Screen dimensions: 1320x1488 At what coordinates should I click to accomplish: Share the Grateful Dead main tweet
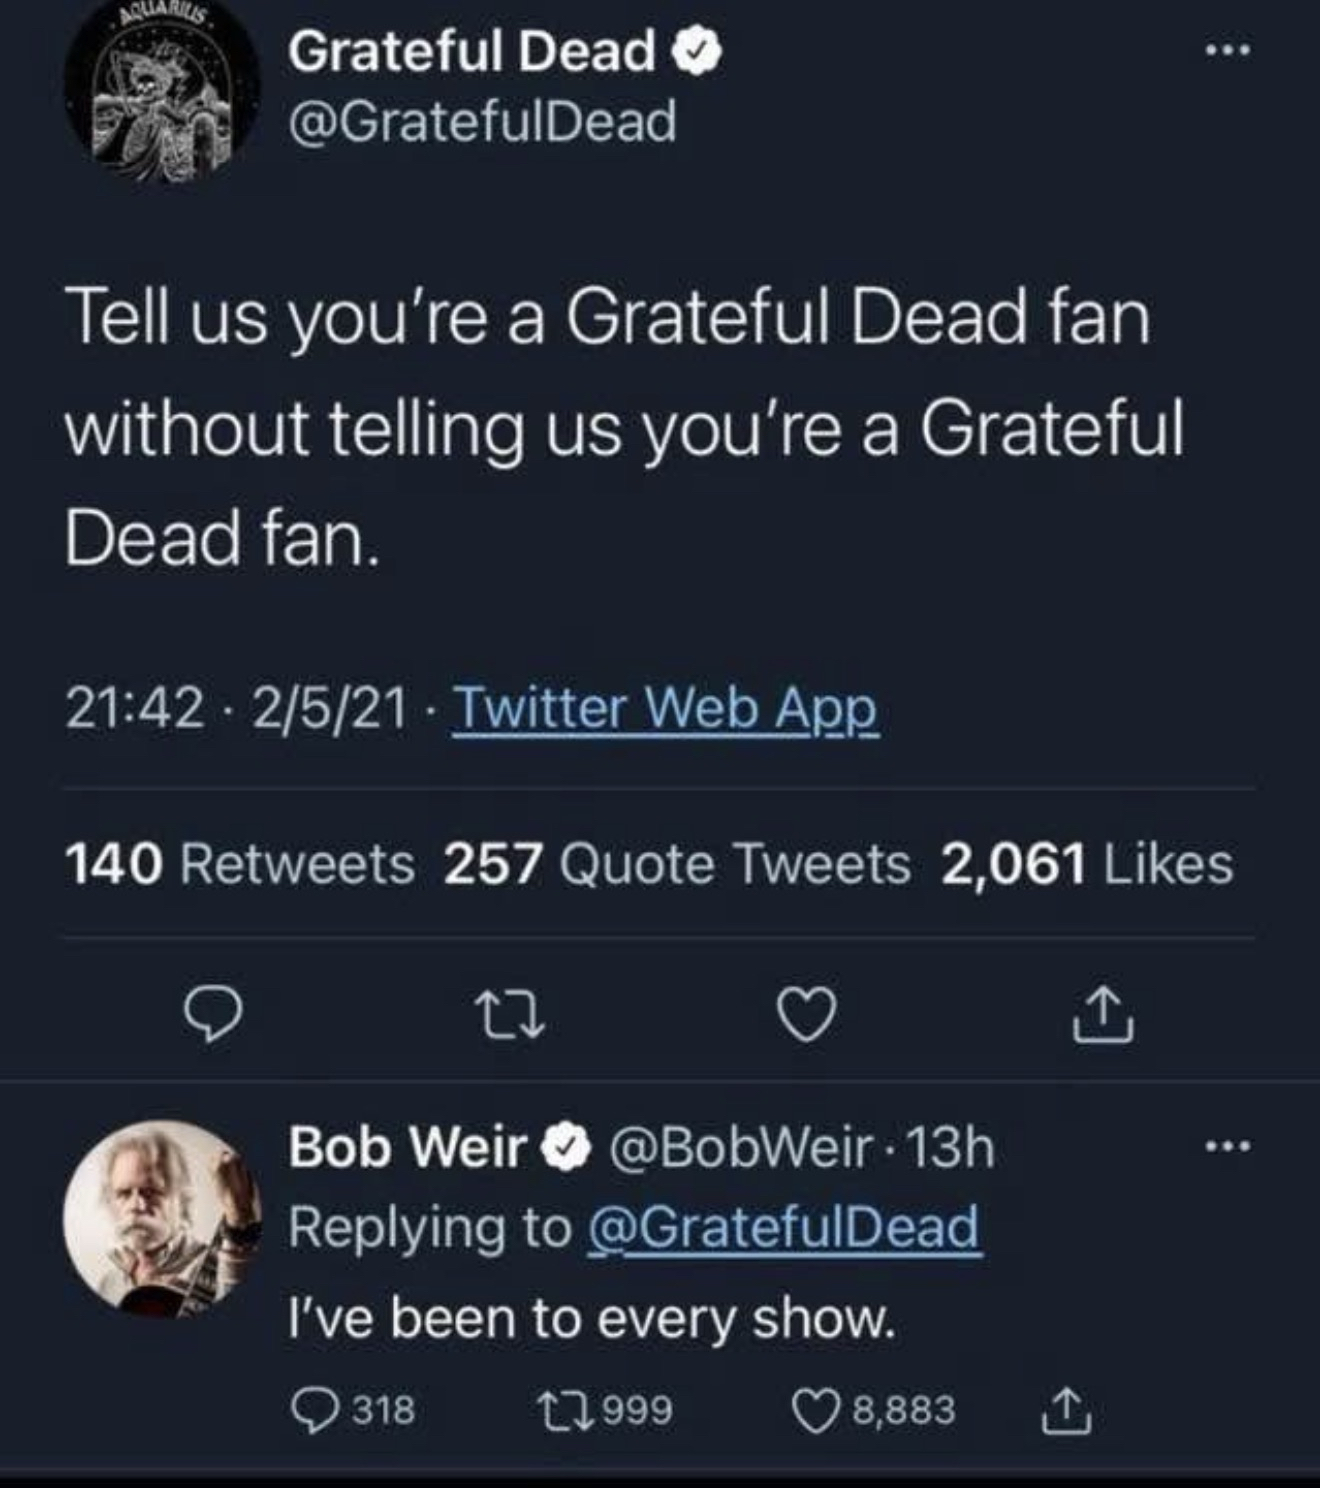(1103, 1016)
